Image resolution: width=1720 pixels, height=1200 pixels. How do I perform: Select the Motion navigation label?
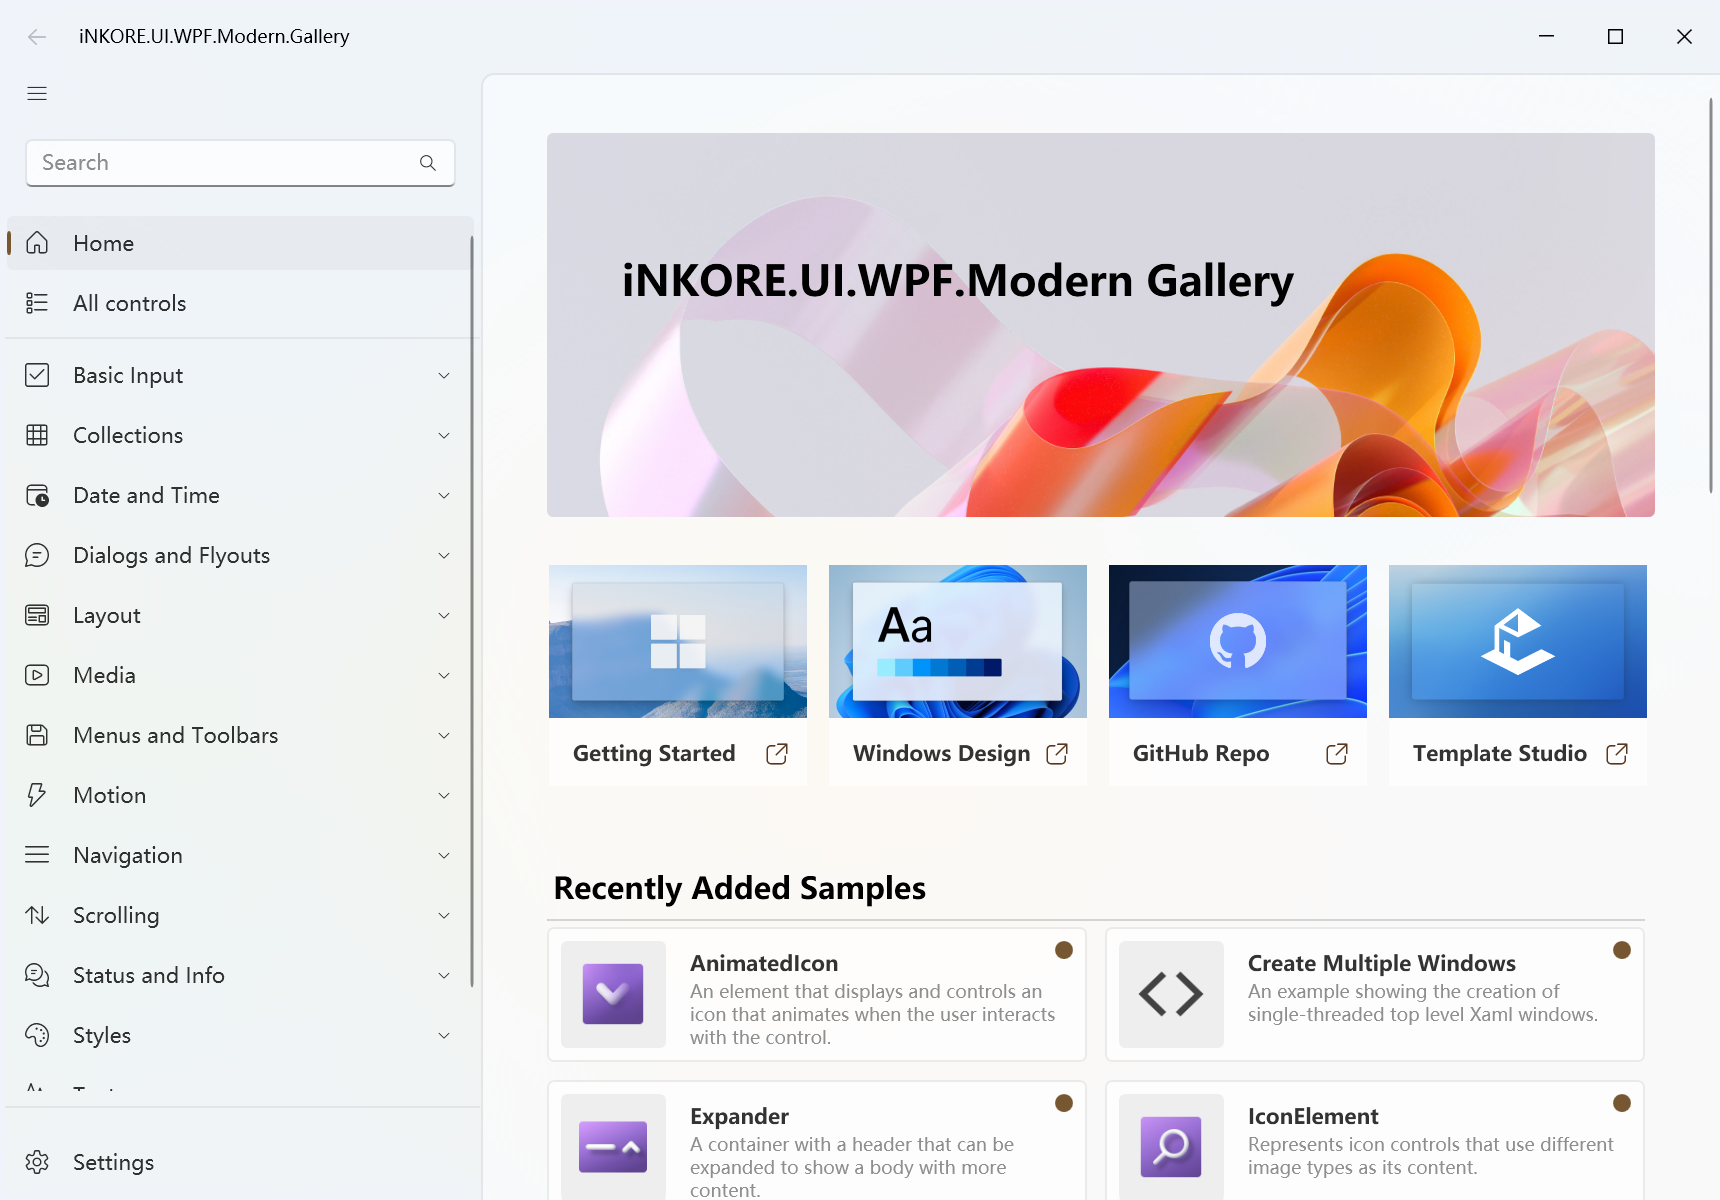click(110, 795)
